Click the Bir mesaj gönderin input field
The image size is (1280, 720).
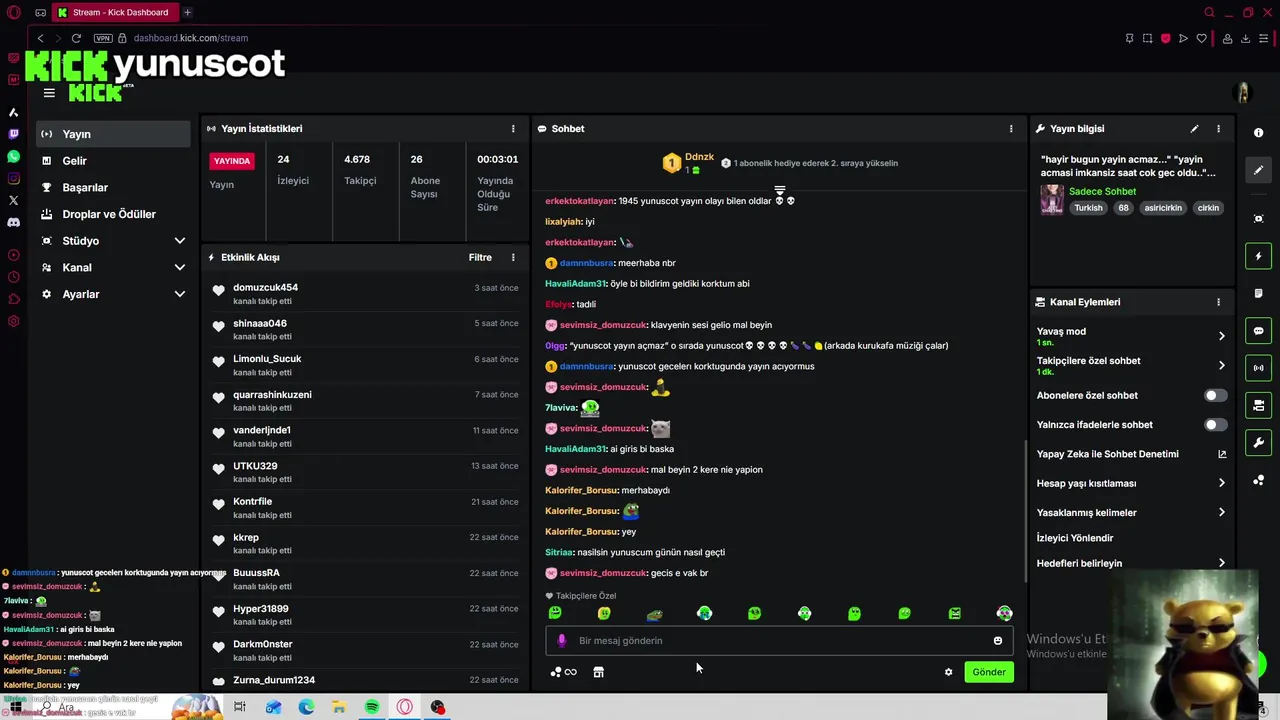779,641
